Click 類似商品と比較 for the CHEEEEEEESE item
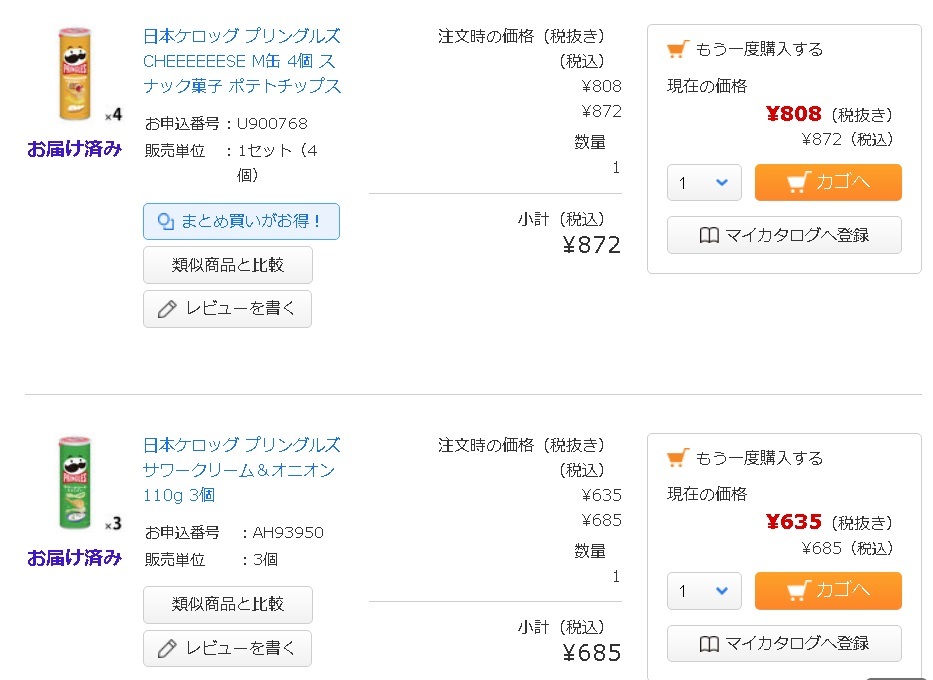Image resolution: width=933 pixels, height=680 pixels. click(227, 265)
